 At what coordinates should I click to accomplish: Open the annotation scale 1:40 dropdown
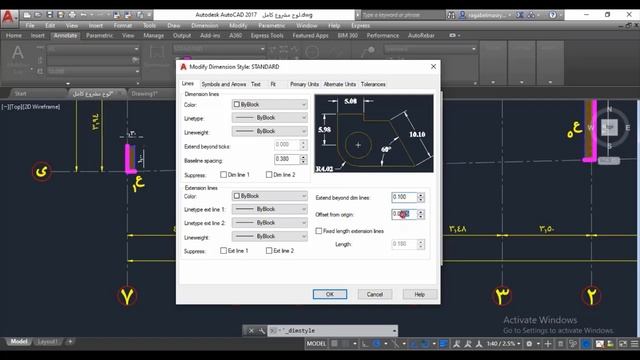(x=503, y=344)
